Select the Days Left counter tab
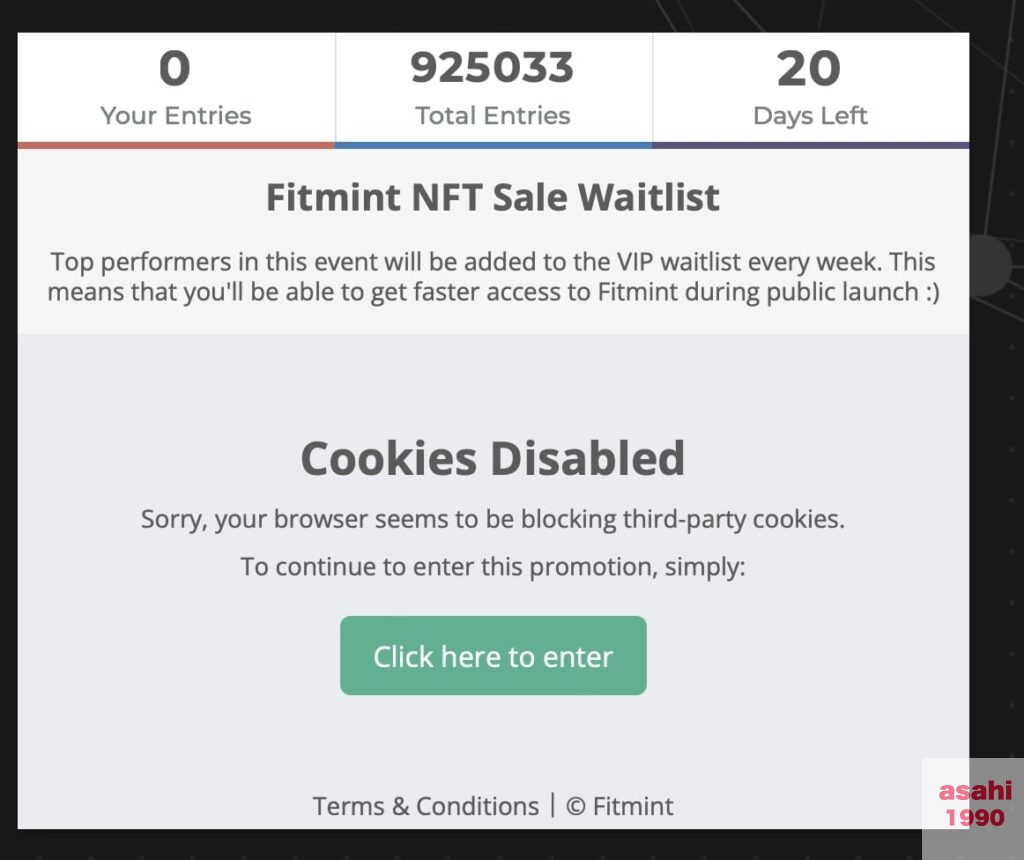Viewport: 1024px width, 860px height. click(x=810, y=90)
